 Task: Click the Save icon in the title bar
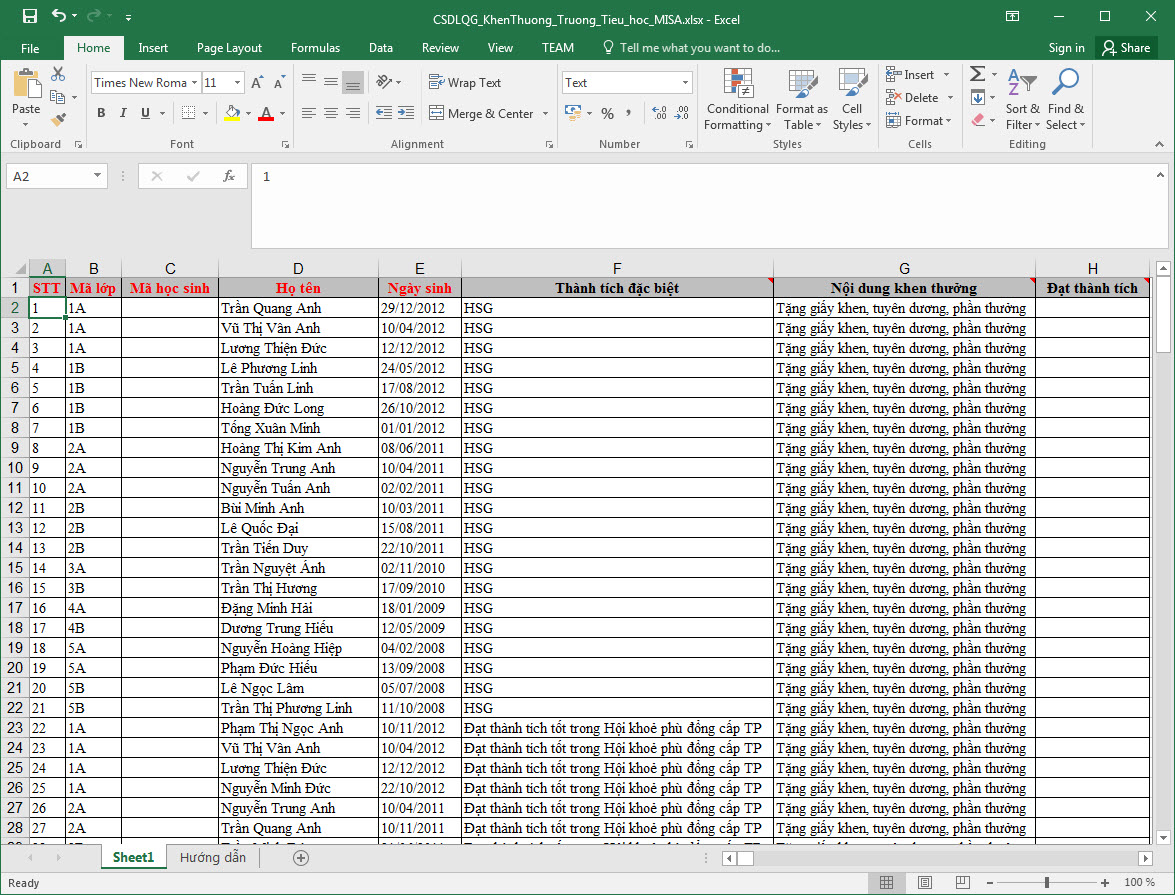pos(29,17)
